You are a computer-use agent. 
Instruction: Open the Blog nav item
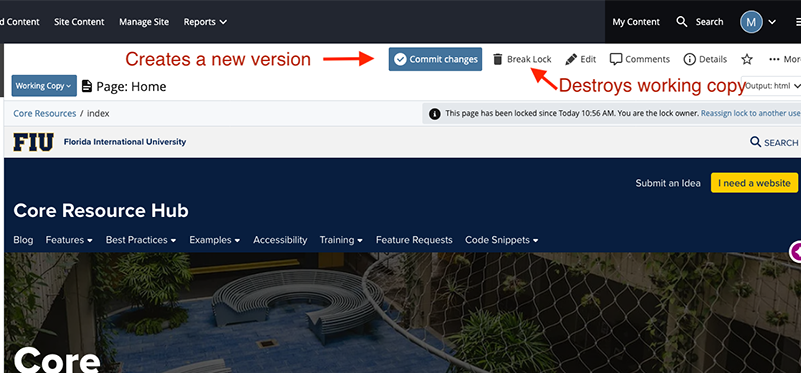23,240
